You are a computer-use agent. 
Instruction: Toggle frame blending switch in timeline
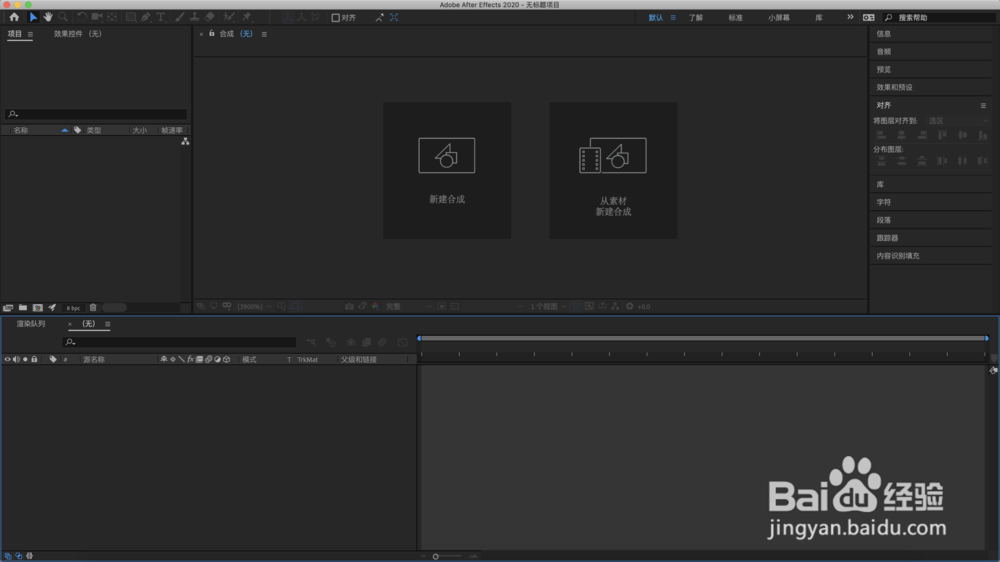(x=367, y=343)
